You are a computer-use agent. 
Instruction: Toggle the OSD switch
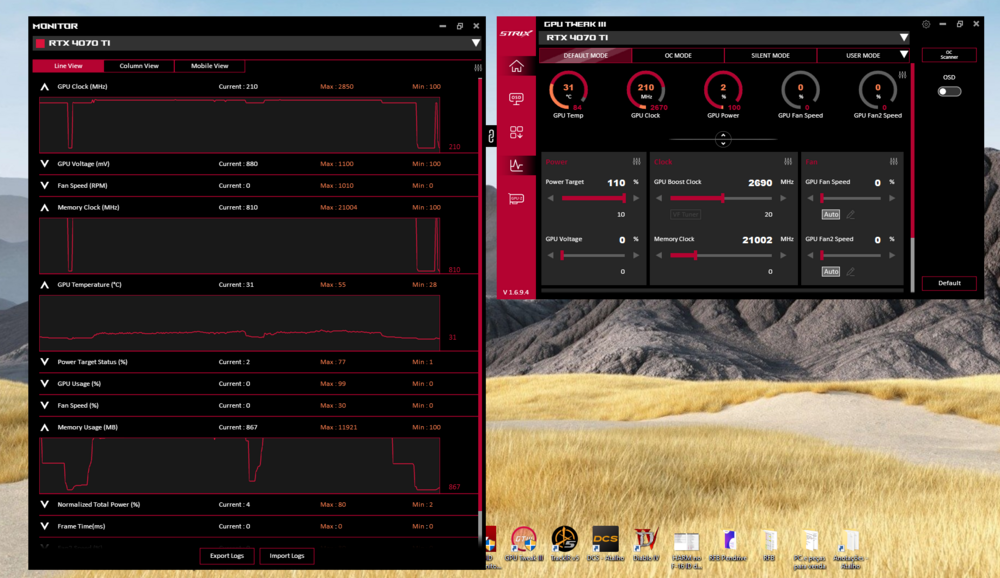click(x=949, y=91)
